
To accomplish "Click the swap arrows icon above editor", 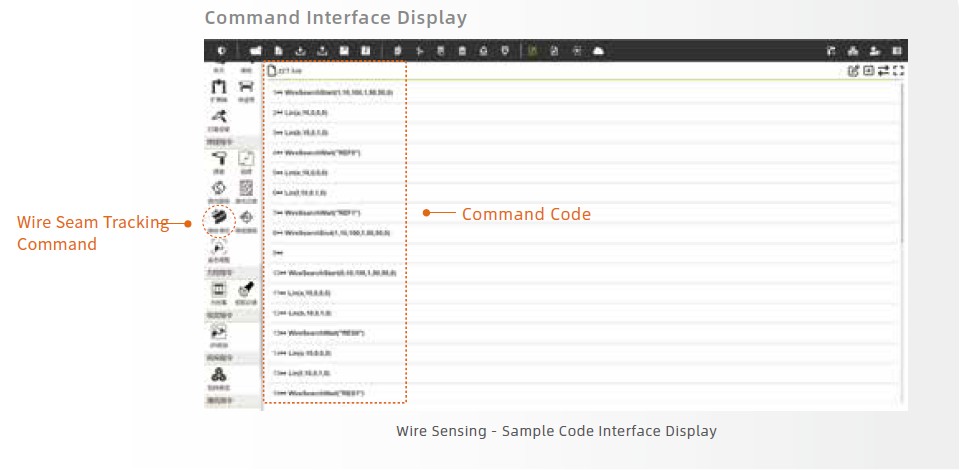I will 883,71.
